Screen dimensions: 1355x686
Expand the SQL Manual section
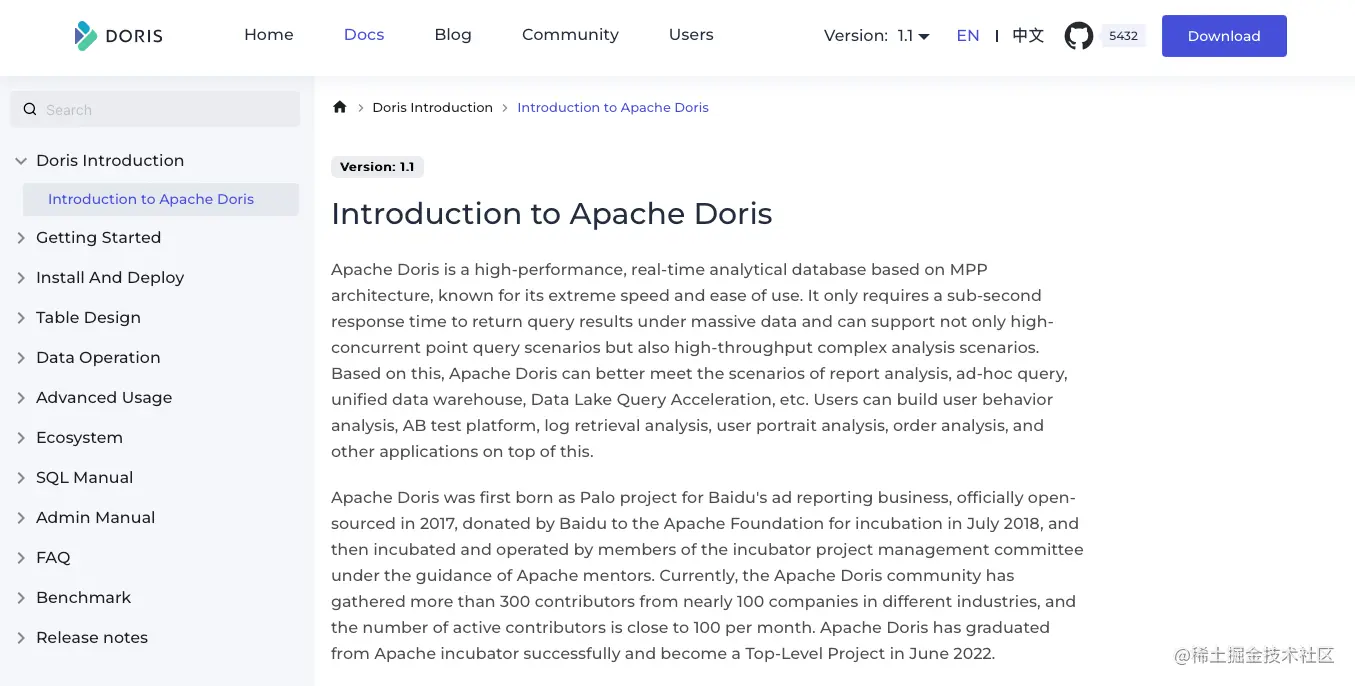[x=21, y=478]
